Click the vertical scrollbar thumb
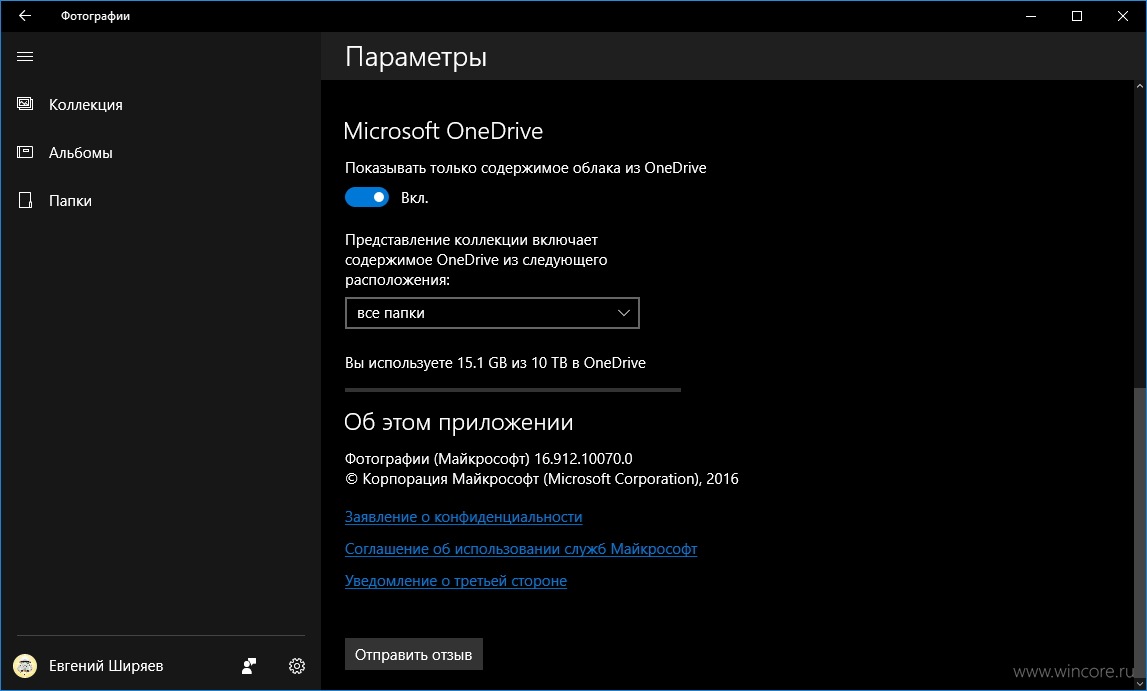Screen dimensions: 1147x691 click(x=1140, y=534)
